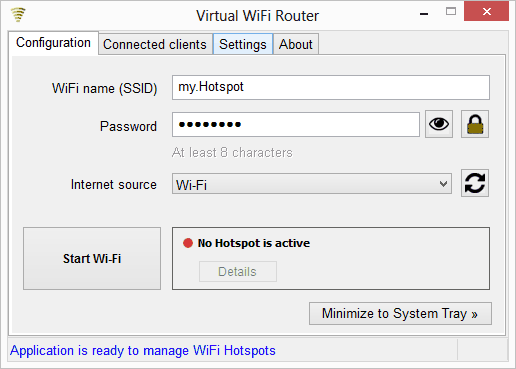Show password with the eye icon
Viewport: 516px width, 369px height.
[439, 124]
